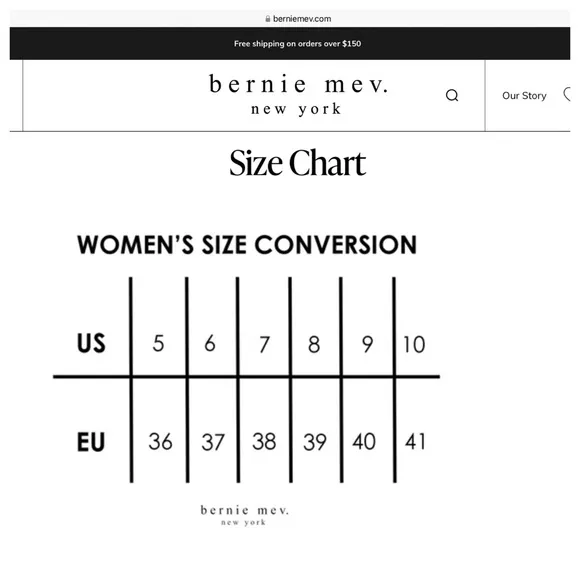The height and width of the screenshot is (580, 580).
Task: Select US size 8 cell
Action: 314,344
